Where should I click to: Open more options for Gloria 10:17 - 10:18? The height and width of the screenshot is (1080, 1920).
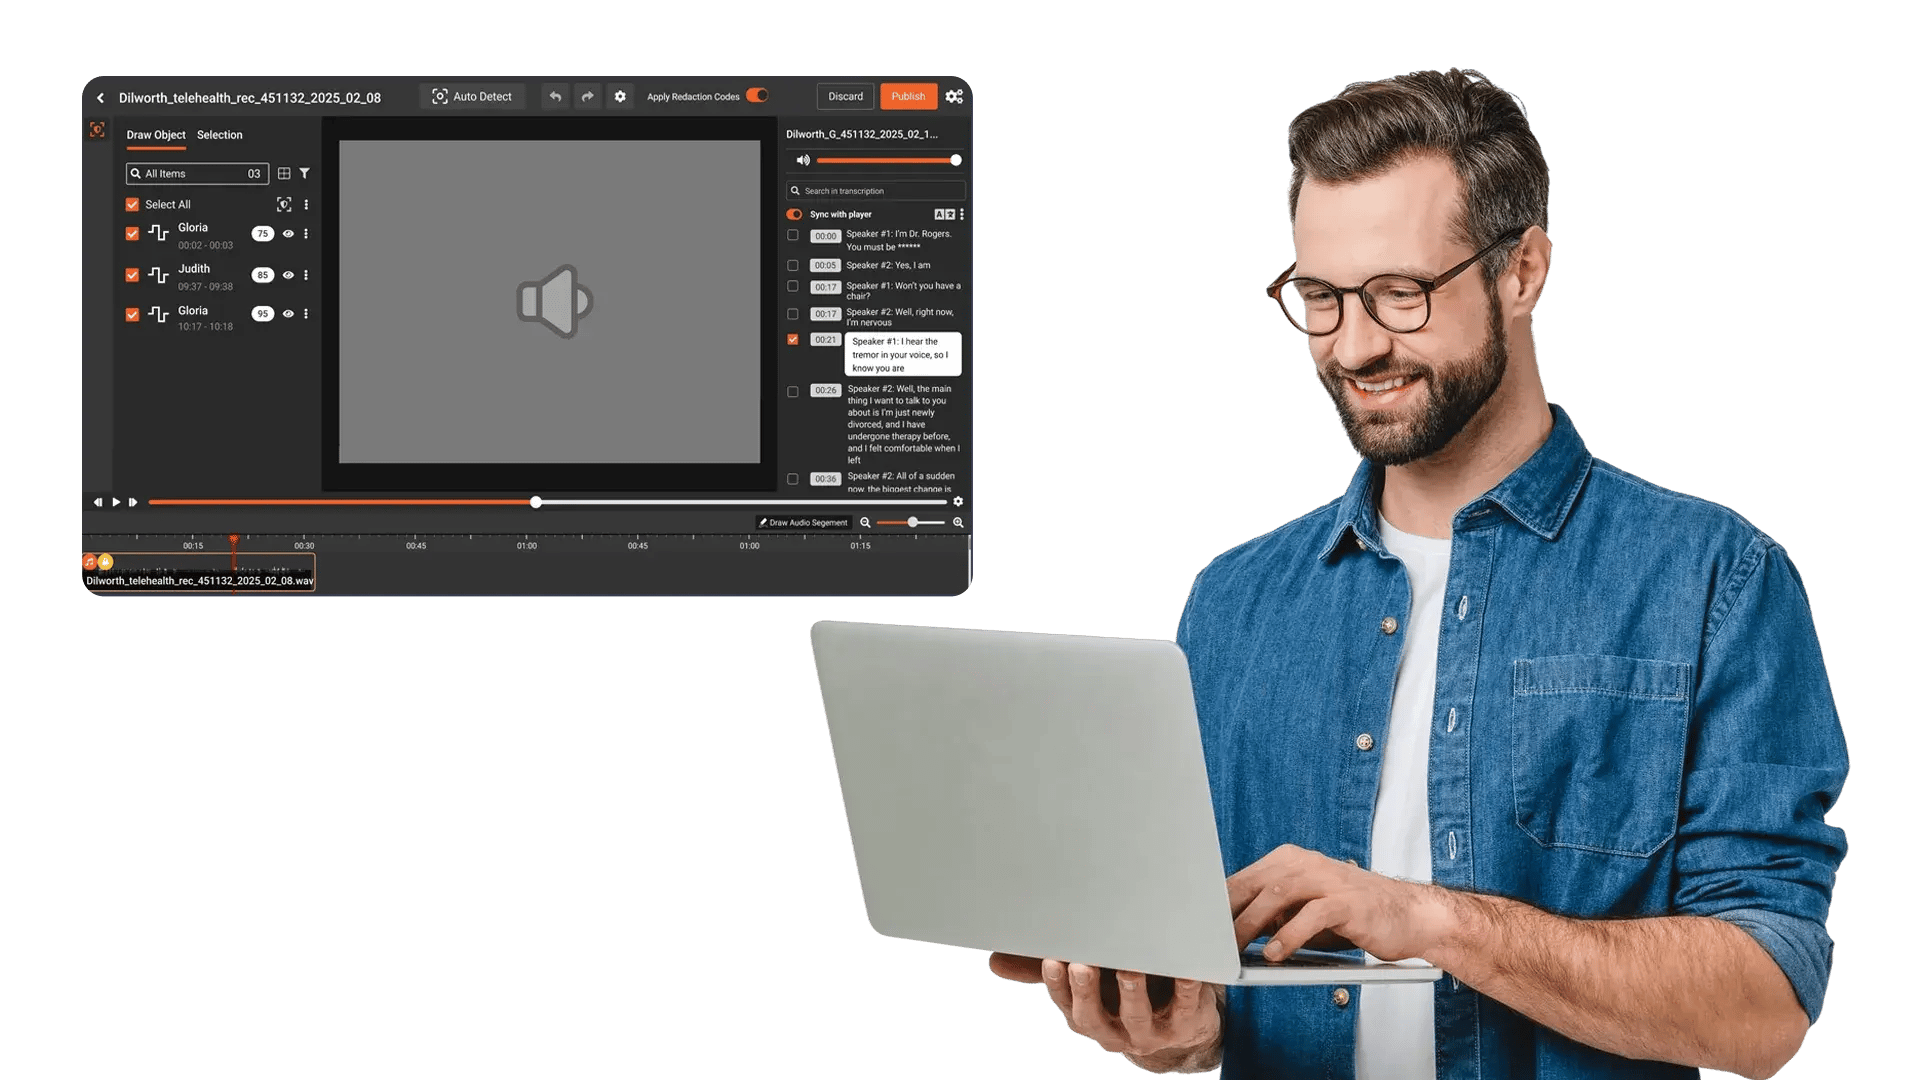tap(306, 314)
